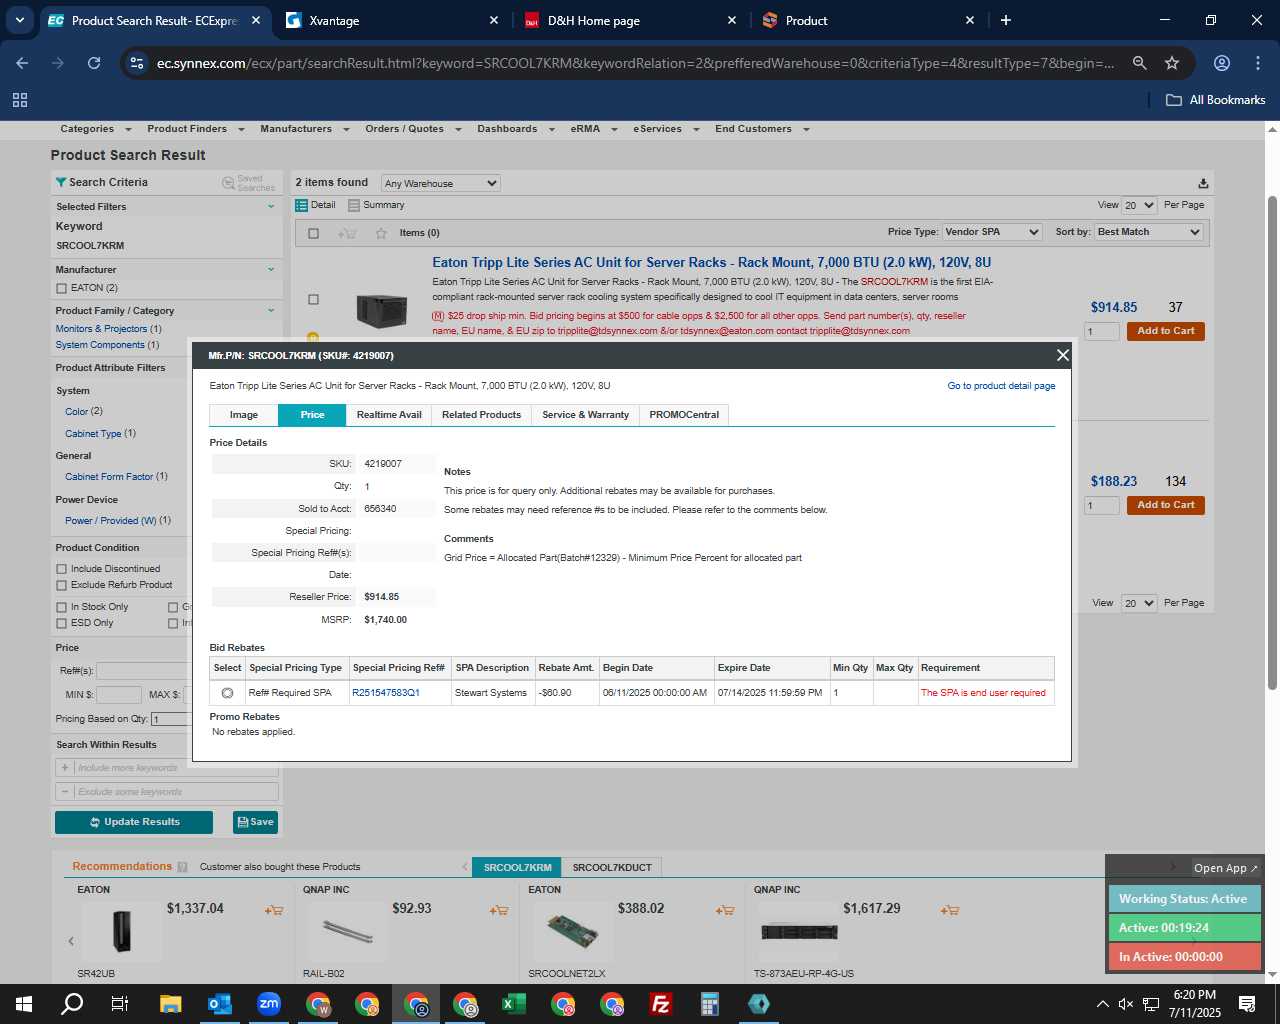The width and height of the screenshot is (1280, 1024).
Task: Click add-to-cart icon in Items (0) toolbar
Action: point(347,233)
